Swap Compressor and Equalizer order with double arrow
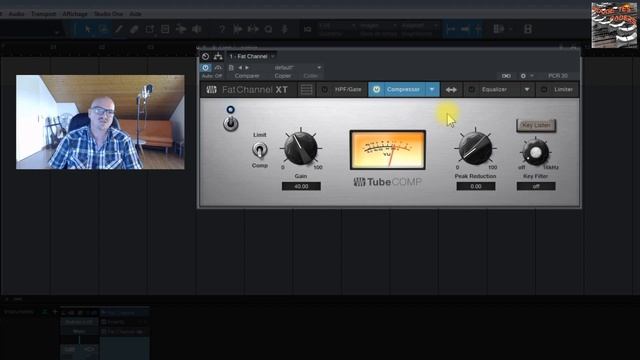 click(451, 90)
